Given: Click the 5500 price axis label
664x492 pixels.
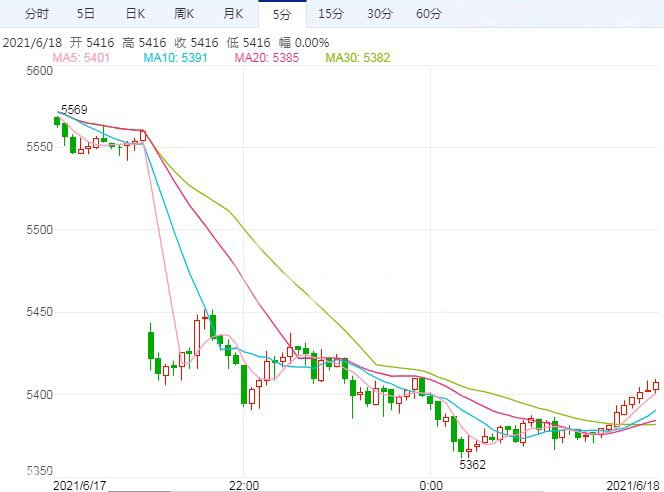Looking at the screenshot, I should coord(39,230).
